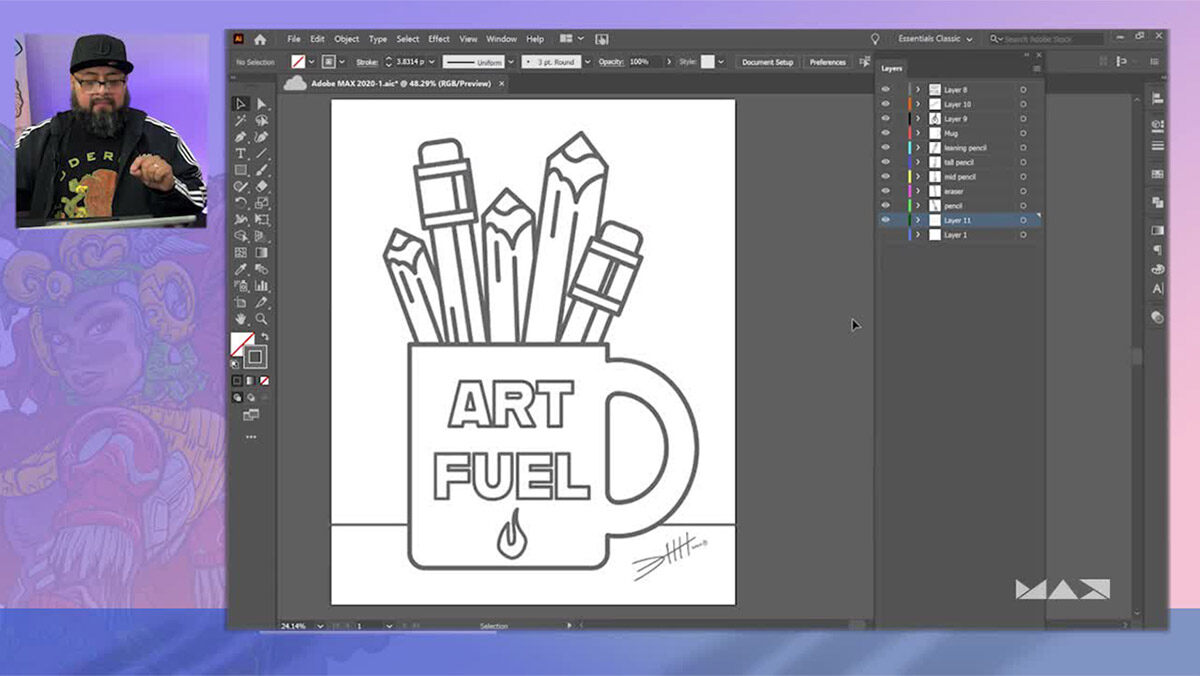
Task: Hide Layer 8 using eye icon
Action: click(x=885, y=90)
